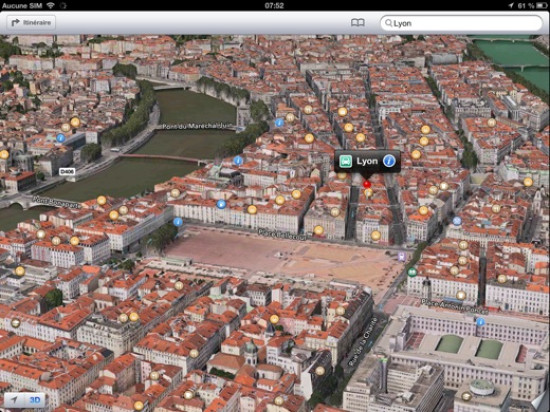Tap the Aucune SIM carrier text
550x412 pixels.
pos(22,5)
